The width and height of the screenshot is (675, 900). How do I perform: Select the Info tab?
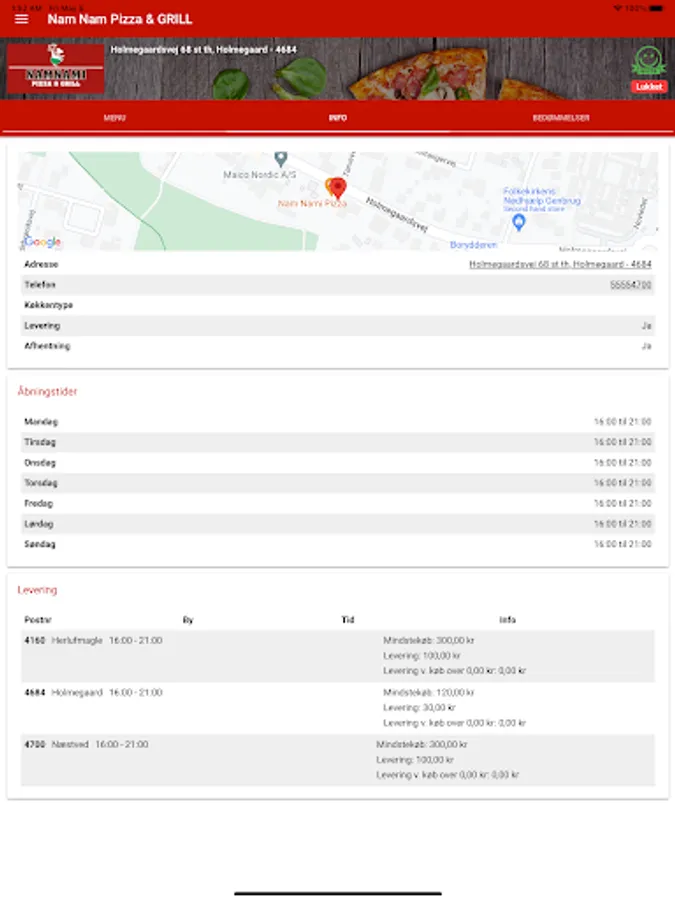pos(338,118)
